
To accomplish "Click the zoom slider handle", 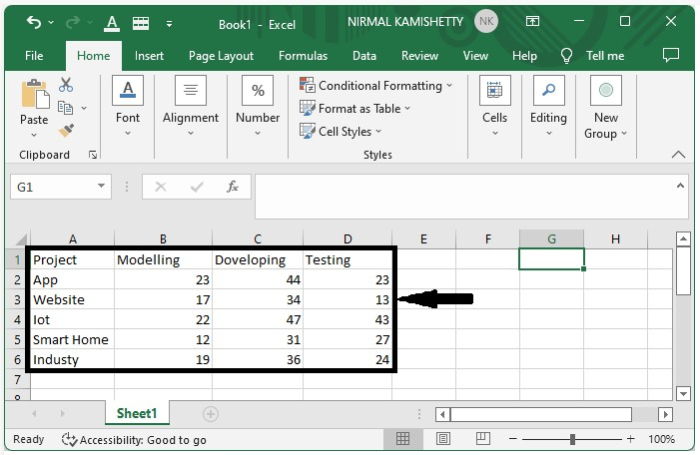I will point(572,439).
